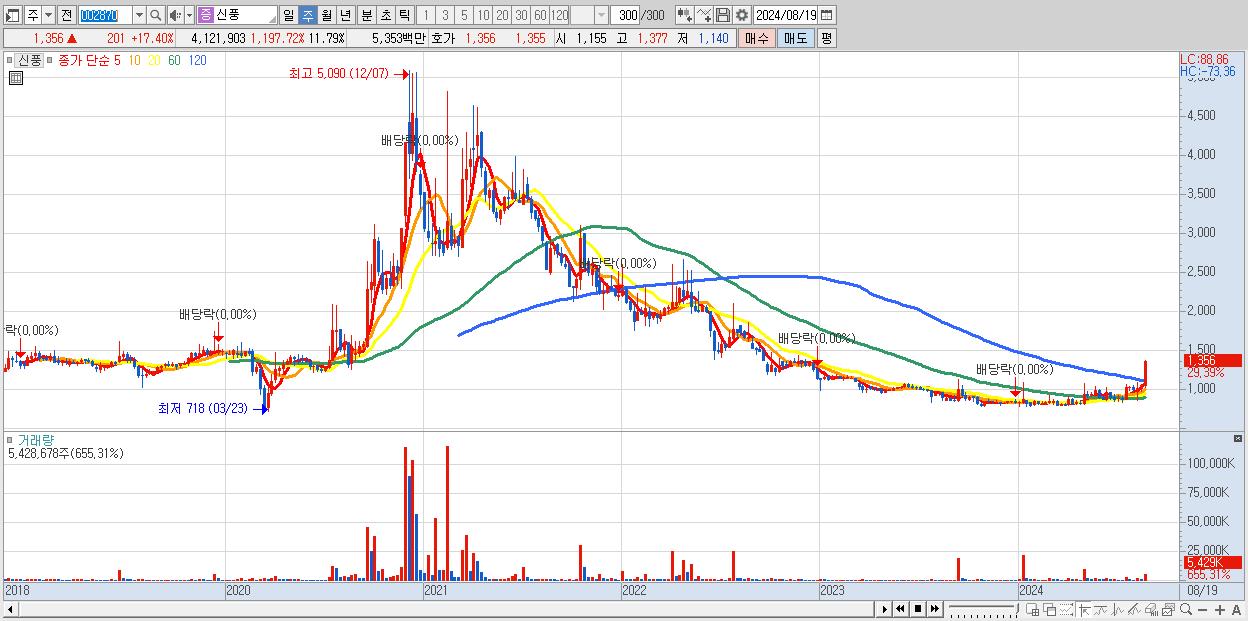The width and height of the screenshot is (1248, 621).
Task: Click the chart play button at bottom
Action: [x=884, y=609]
